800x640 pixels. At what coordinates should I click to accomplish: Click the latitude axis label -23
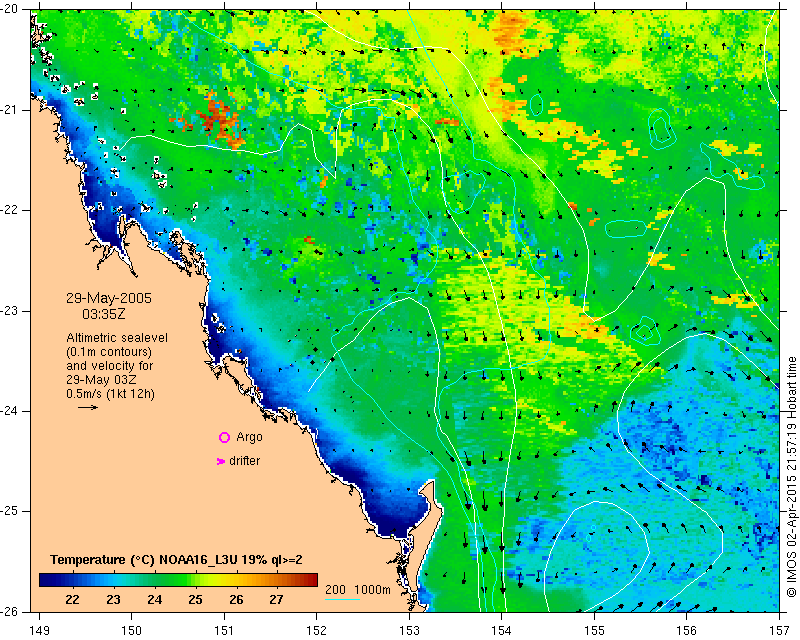[x=9, y=311]
